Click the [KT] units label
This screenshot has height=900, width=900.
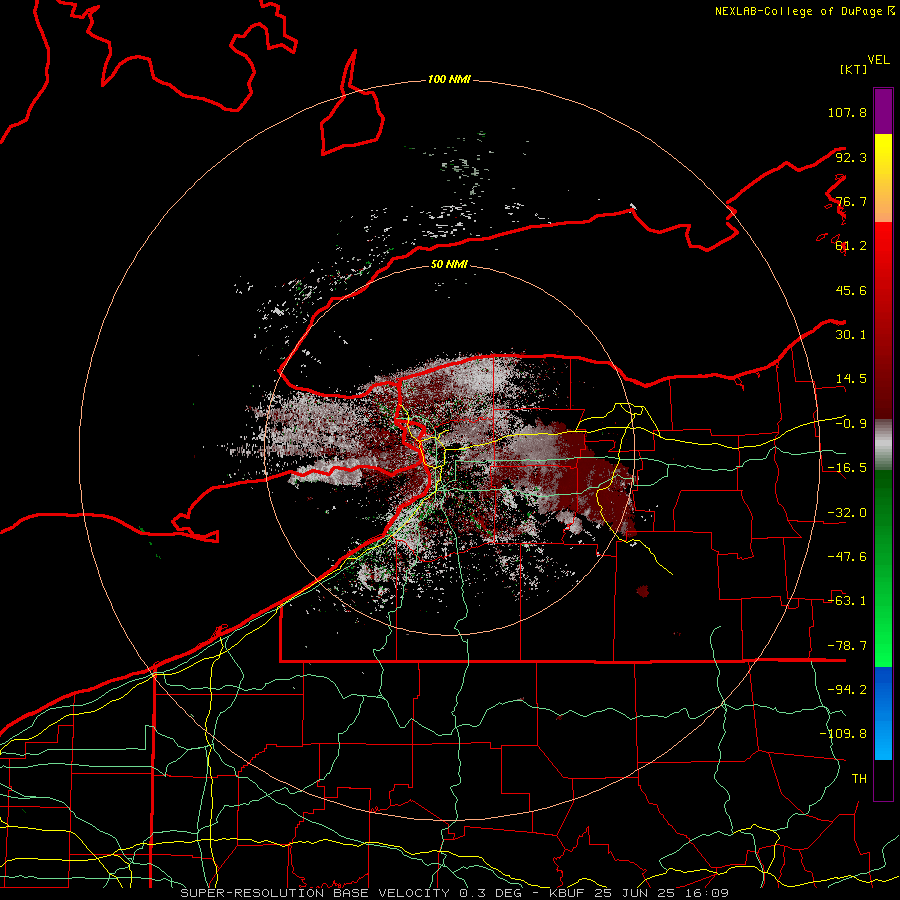[x=854, y=69]
